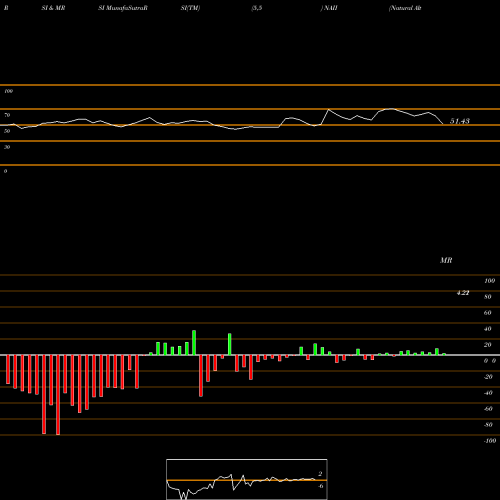
Task: Click the -100 label on MR axis
Action: [489, 441]
